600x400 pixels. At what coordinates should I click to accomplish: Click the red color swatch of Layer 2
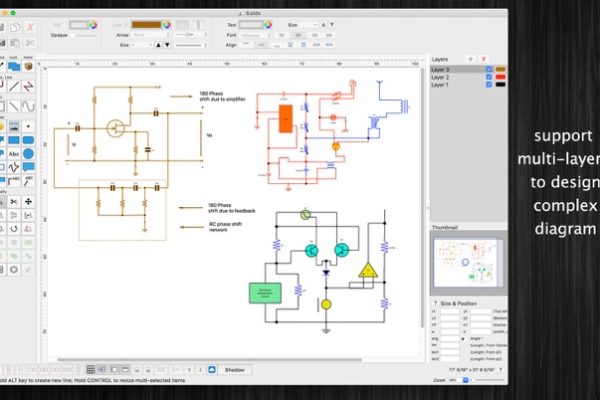(501, 77)
